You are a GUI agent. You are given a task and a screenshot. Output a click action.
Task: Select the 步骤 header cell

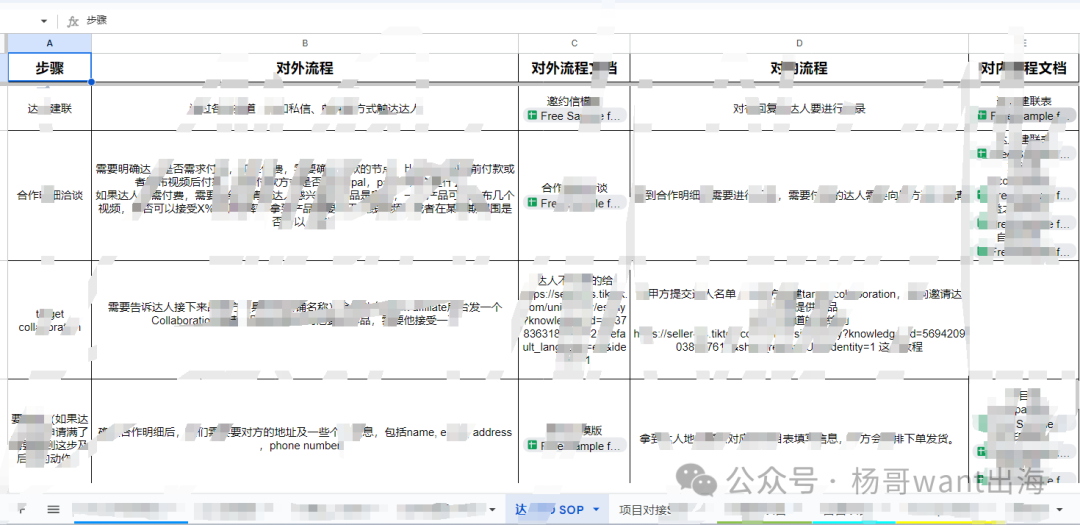point(50,68)
